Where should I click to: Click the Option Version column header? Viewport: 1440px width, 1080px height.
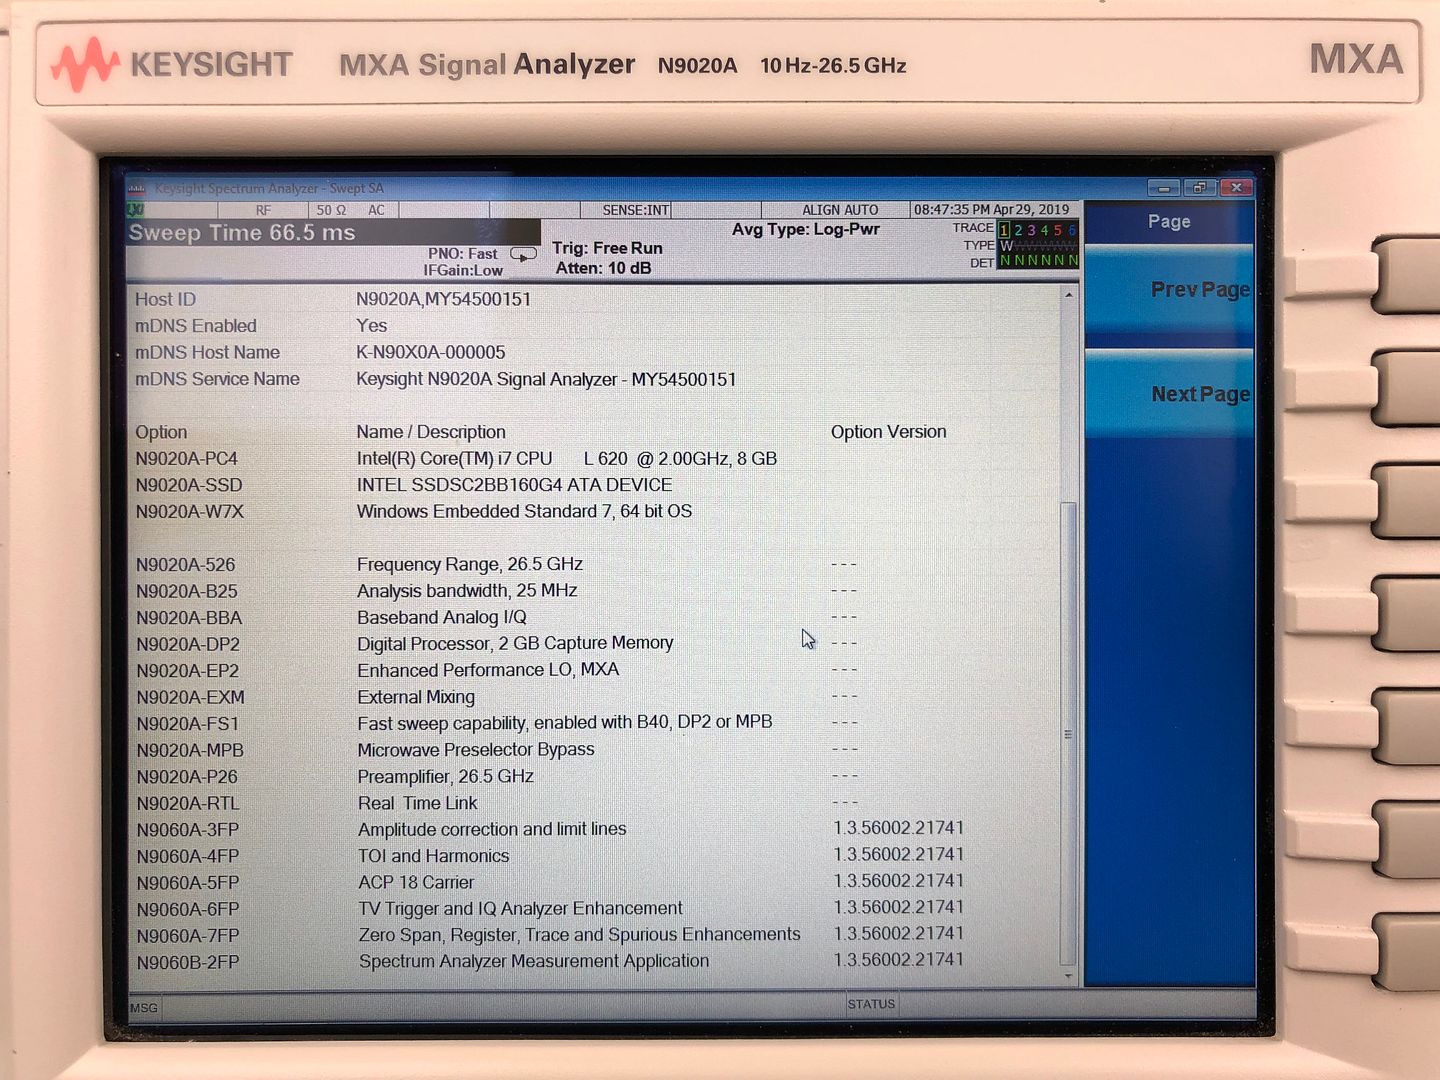tap(888, 432)
